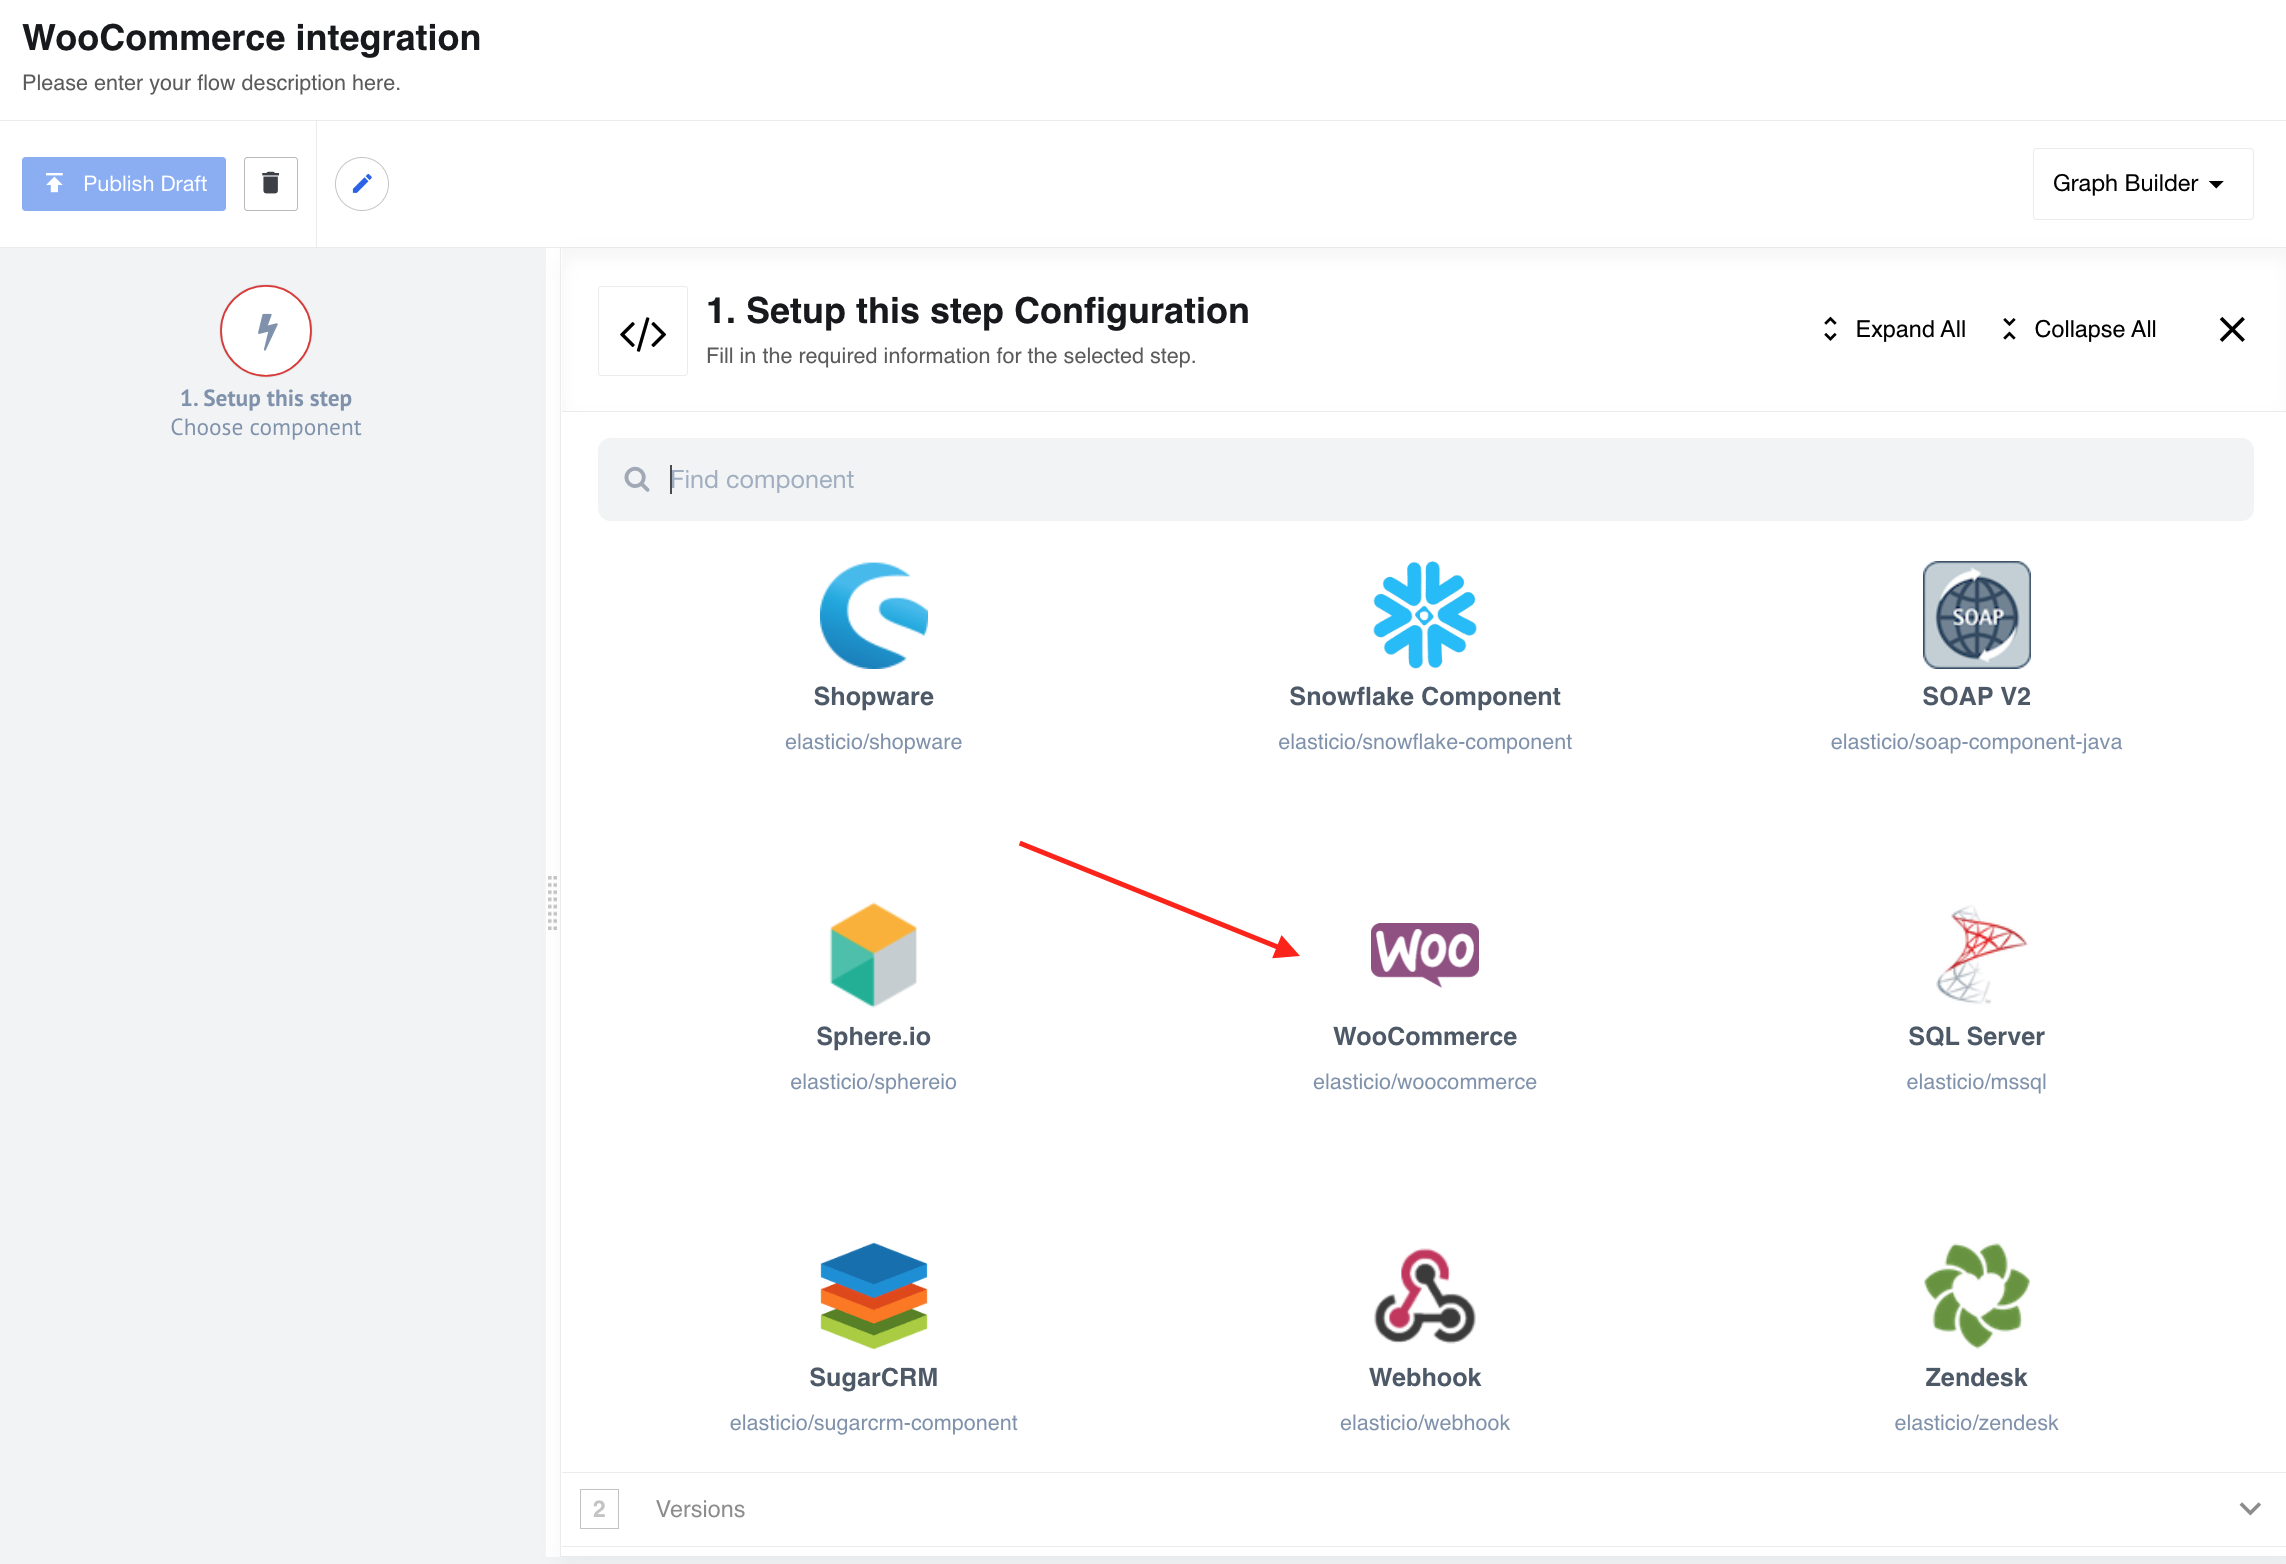Image resolution: width=2286 pixels, height=1564 pixels.
Task: Choose the SQL Server component icon
Action: (1980, 954)
